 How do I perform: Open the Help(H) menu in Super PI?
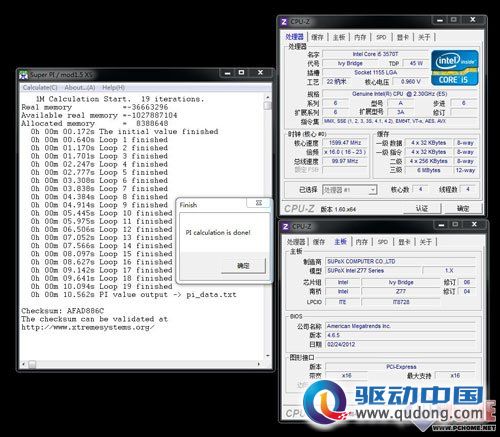point(113,88)
